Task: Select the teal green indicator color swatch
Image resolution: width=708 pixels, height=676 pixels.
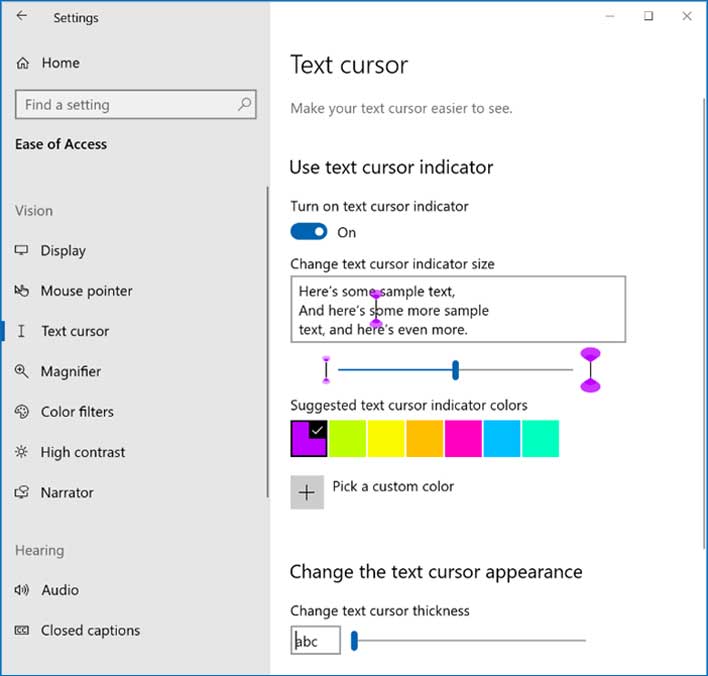Action: pyautogui.click(x=540, y=438)
